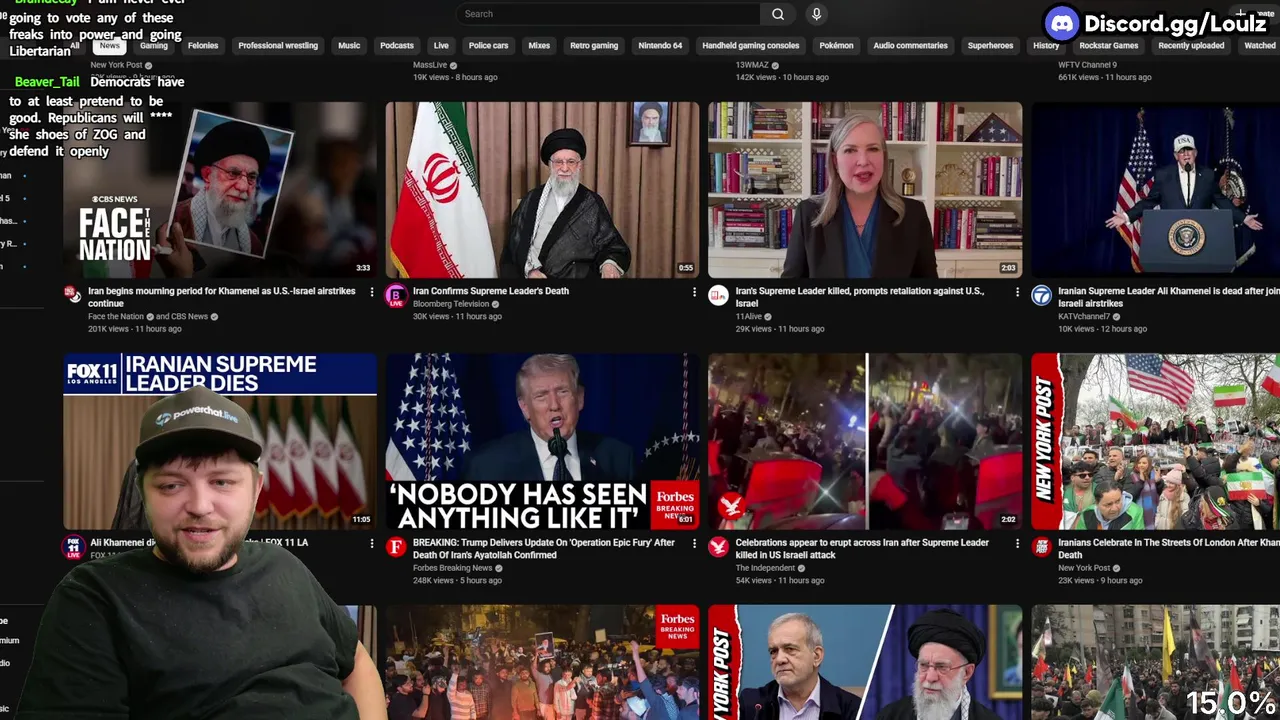
Task: Click FOX 11 LA channel avatar
Action: point(72,546)
